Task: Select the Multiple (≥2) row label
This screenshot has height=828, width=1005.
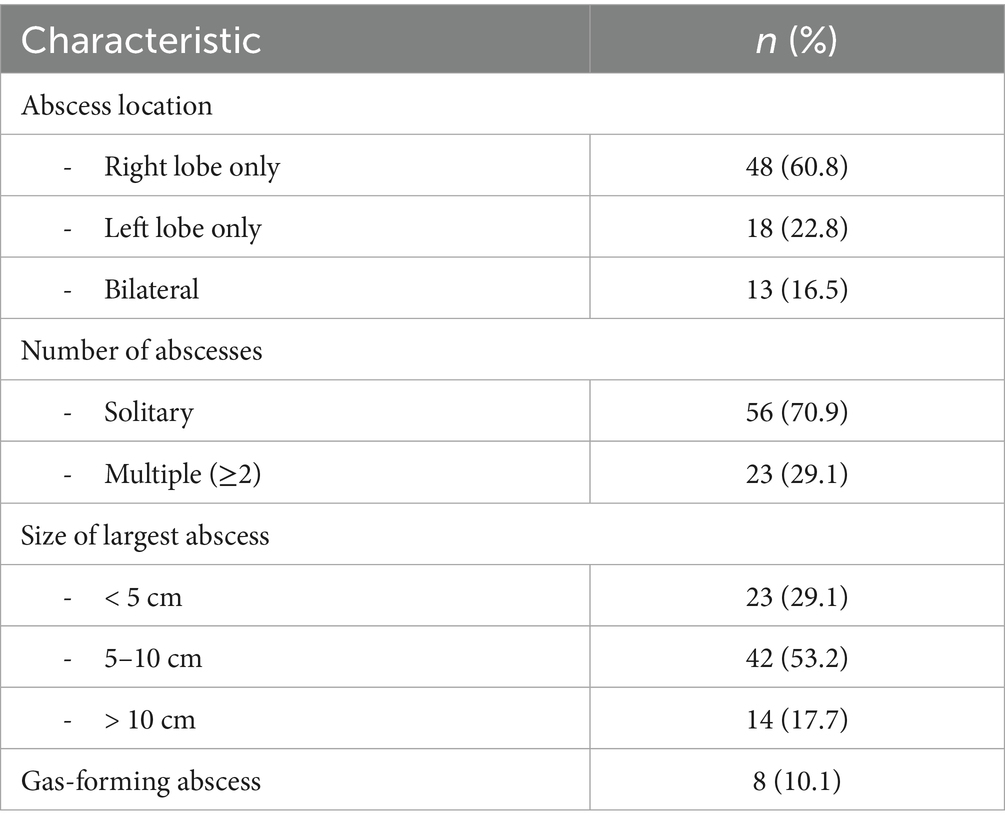Action: (176, 474)
